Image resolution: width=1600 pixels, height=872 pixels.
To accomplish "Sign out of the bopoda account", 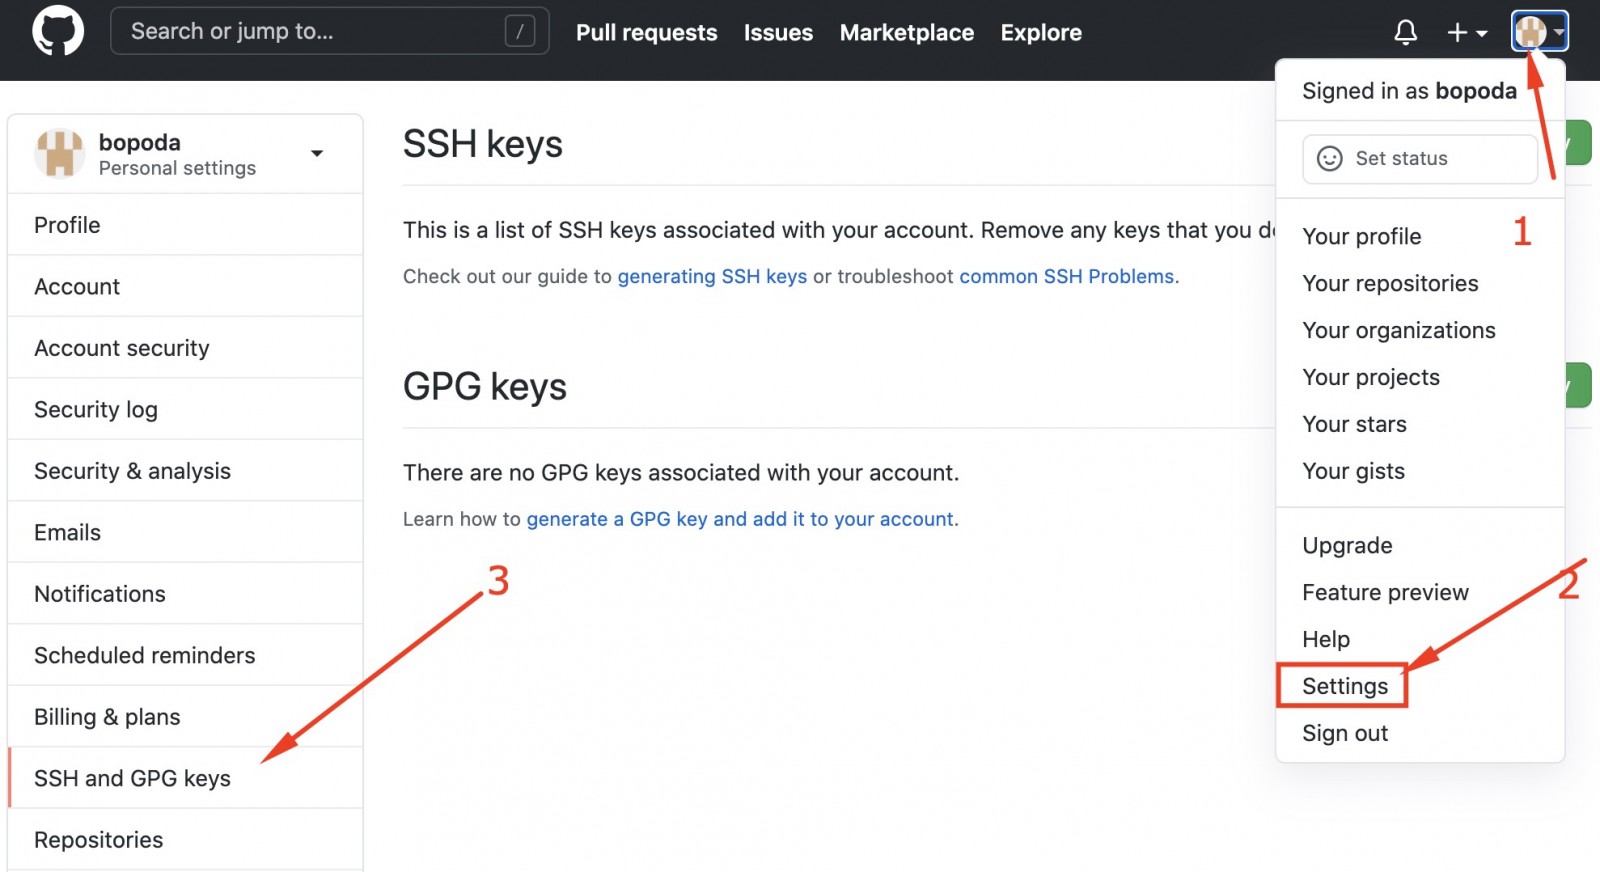I will [1344, 733].
